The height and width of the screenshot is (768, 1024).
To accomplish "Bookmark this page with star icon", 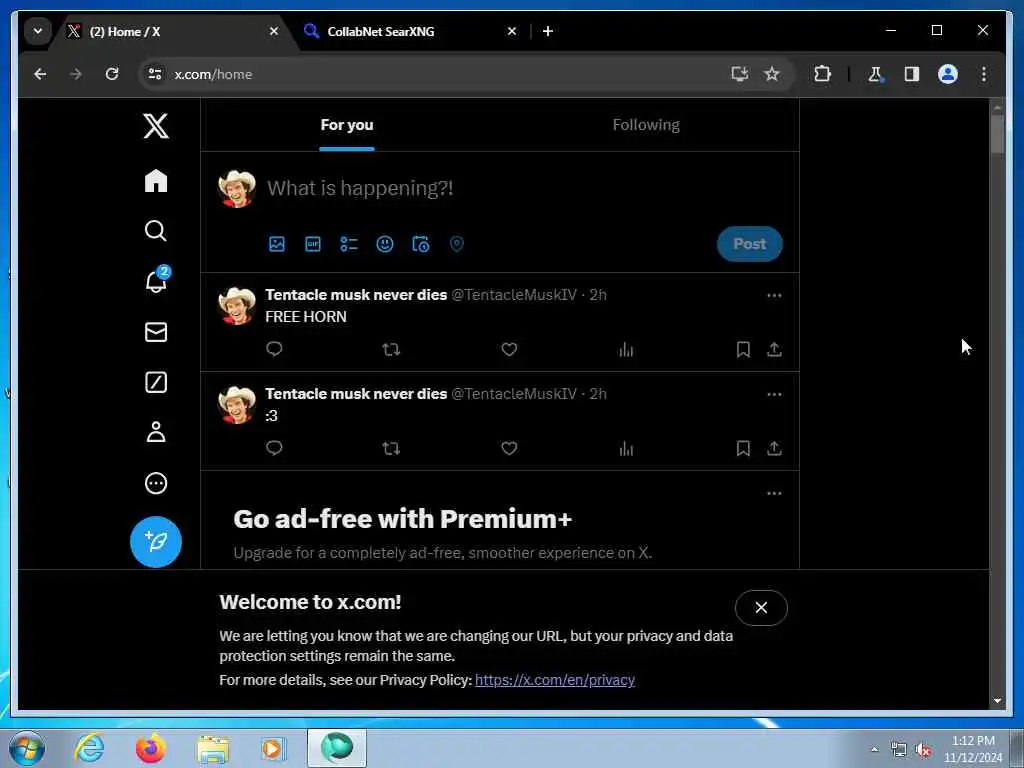I will [x=772, y=74].
